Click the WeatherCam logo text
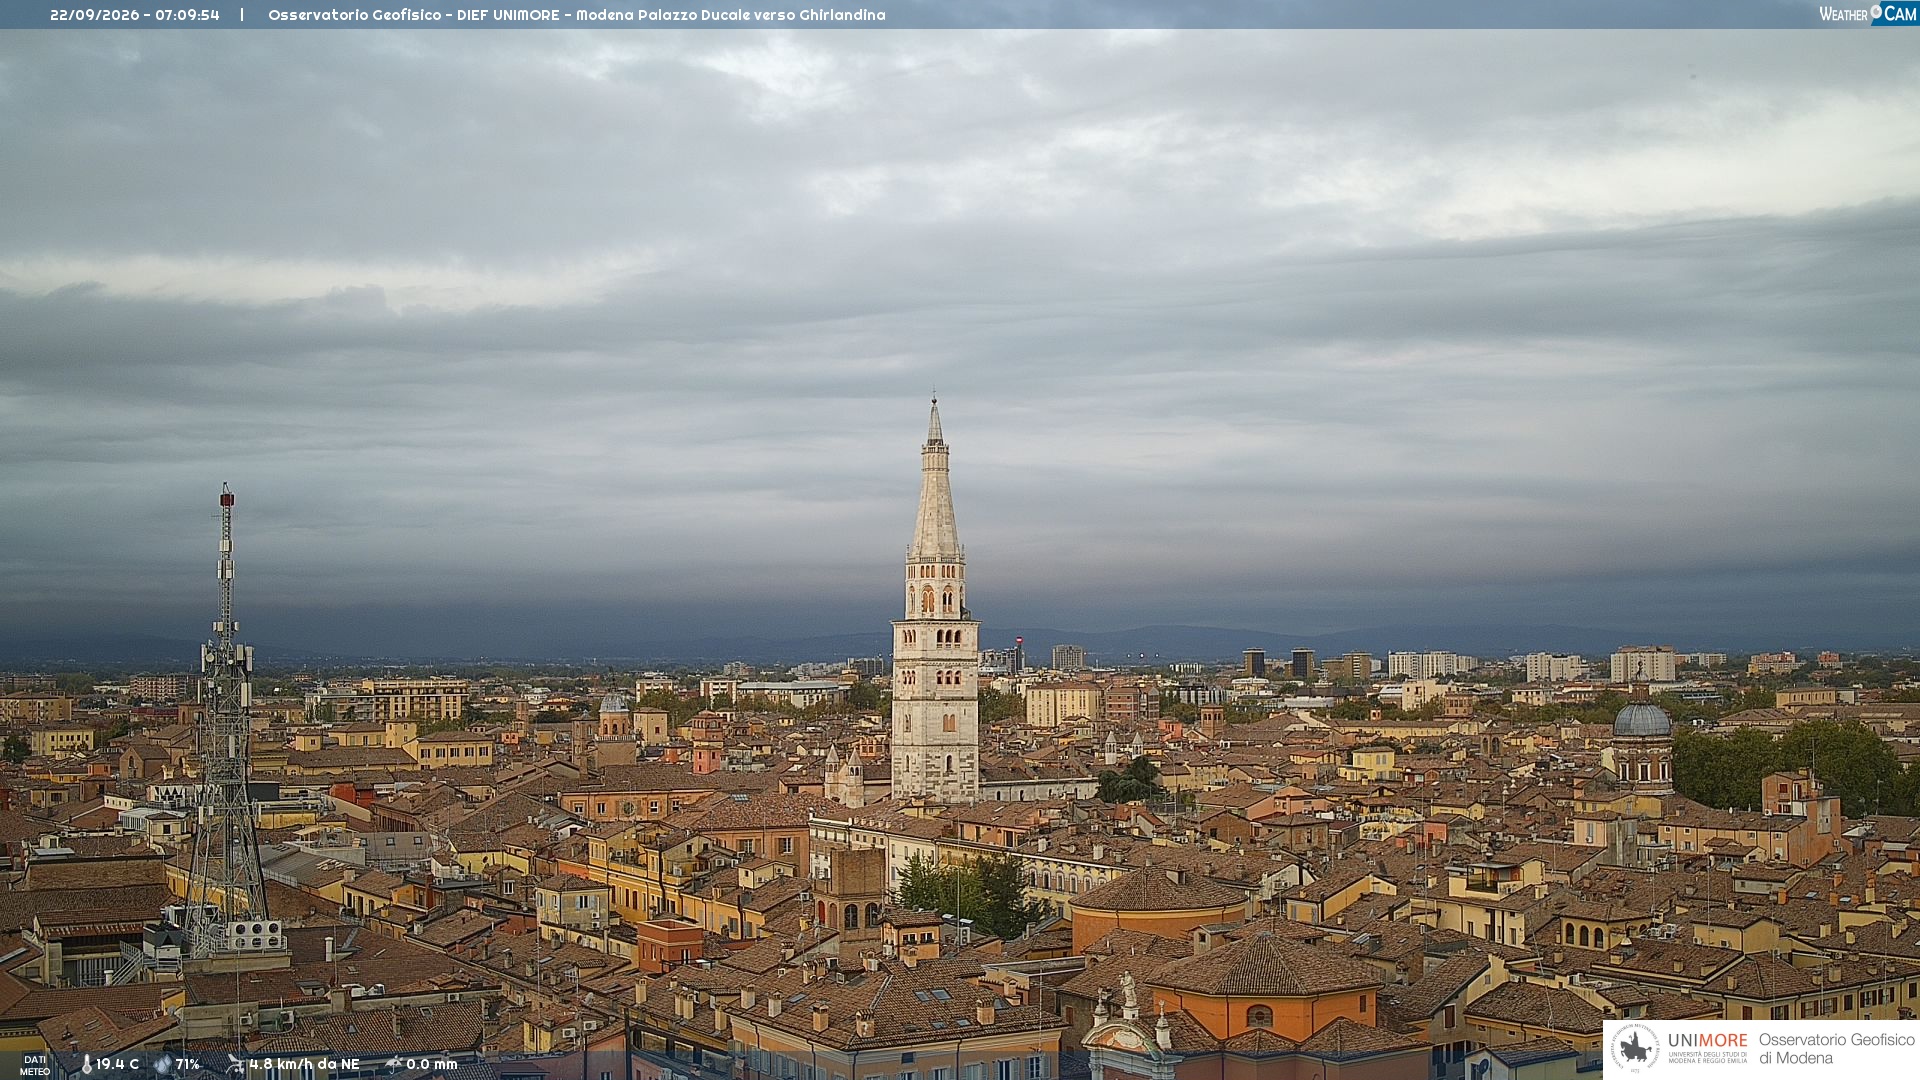1920x1080 pixels. click(x=1867, y=13)
